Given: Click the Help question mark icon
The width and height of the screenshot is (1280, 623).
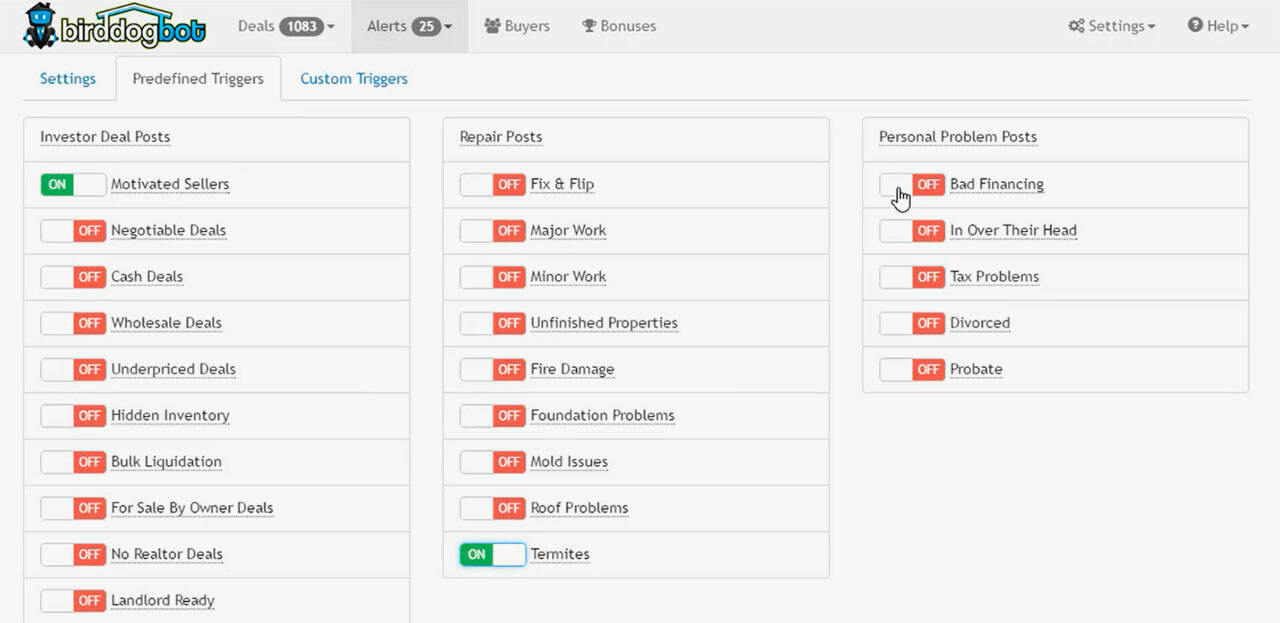Looking at the screenshot, I should pyautogui.click(x=1194, y=26).
